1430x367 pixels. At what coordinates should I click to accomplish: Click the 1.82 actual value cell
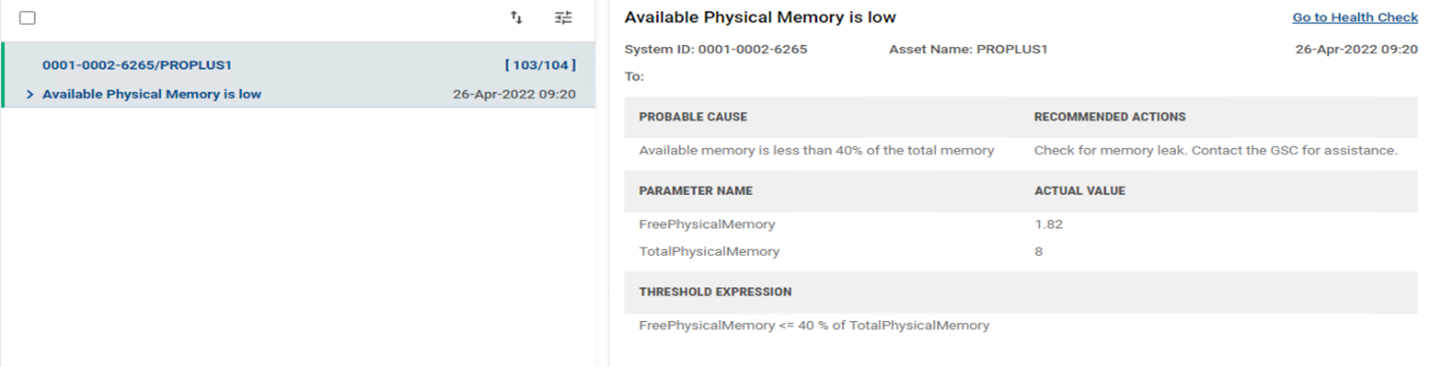point(1048,224)
